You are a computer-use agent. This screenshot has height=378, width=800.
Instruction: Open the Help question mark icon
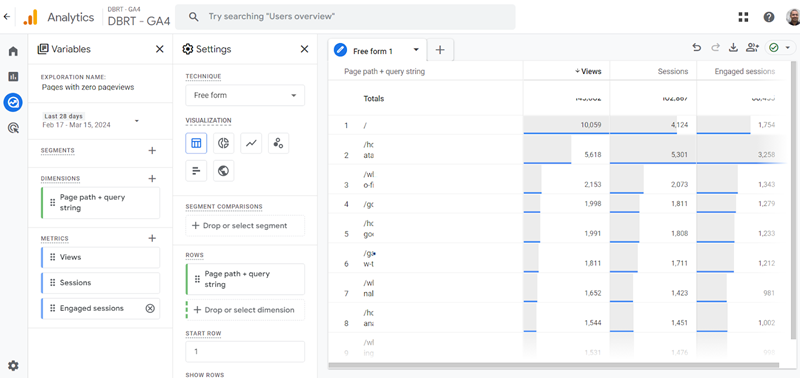[x=769, y=17]
